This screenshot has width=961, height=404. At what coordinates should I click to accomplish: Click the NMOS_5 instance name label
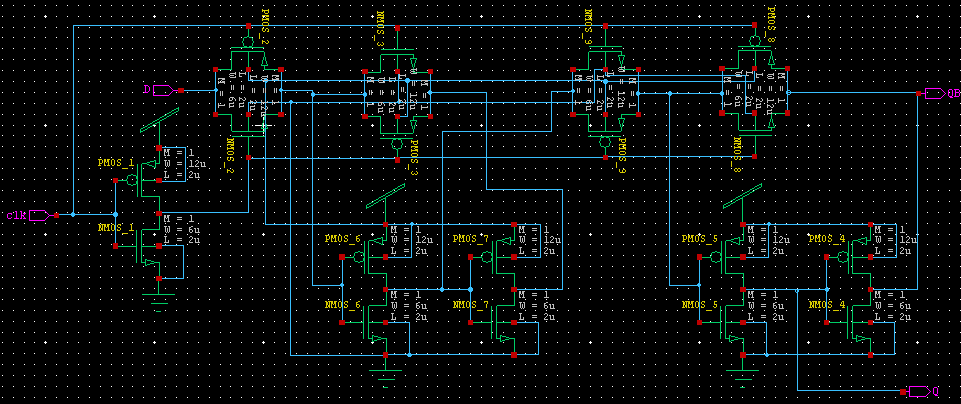tap(698, 304)
